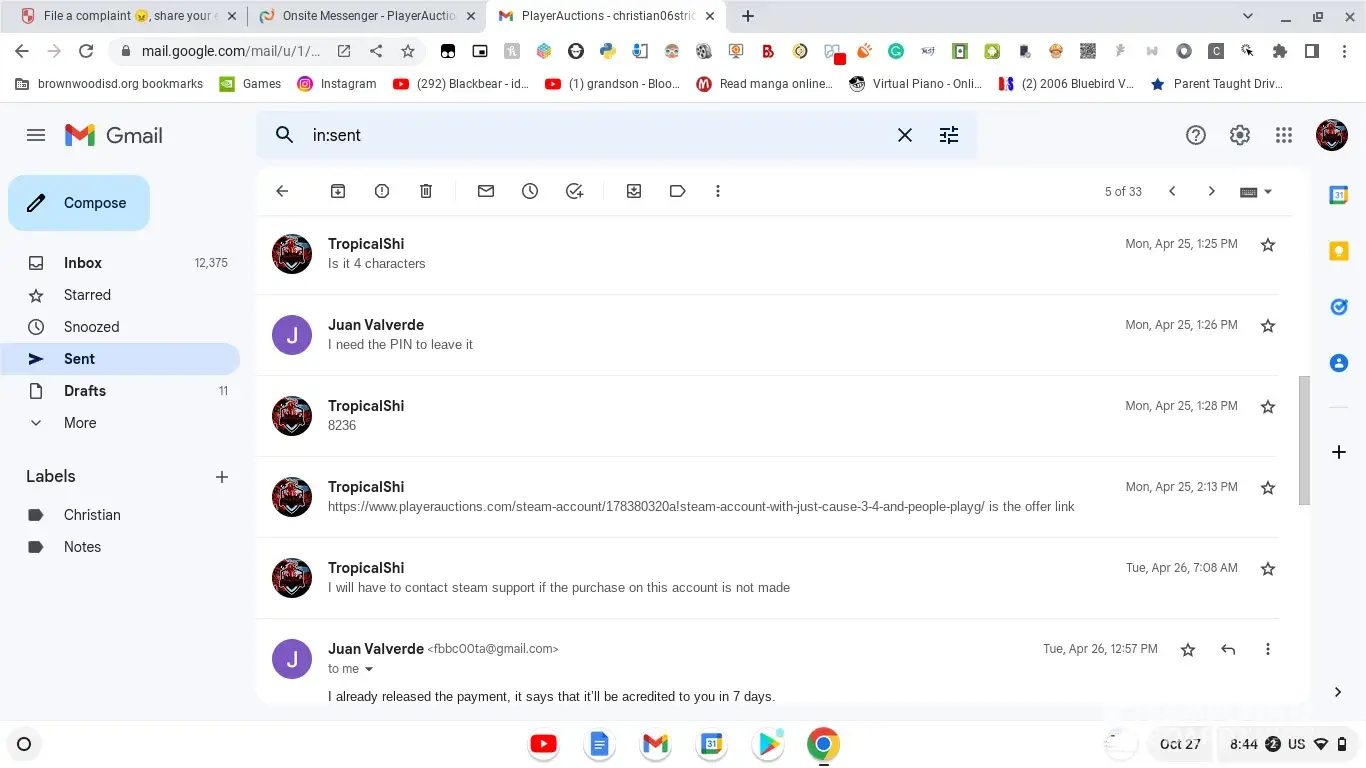
Task: Go to the older conversation
Action: [1212, 191]
